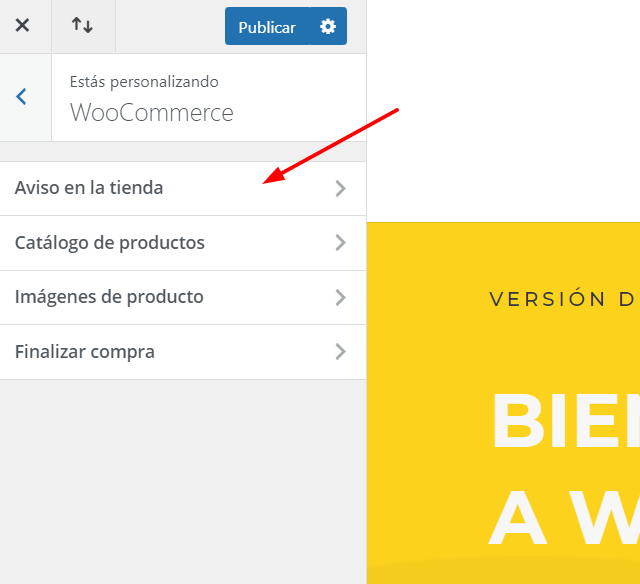Click the VERSIÓN D preview heading text

tap(564, 299)
